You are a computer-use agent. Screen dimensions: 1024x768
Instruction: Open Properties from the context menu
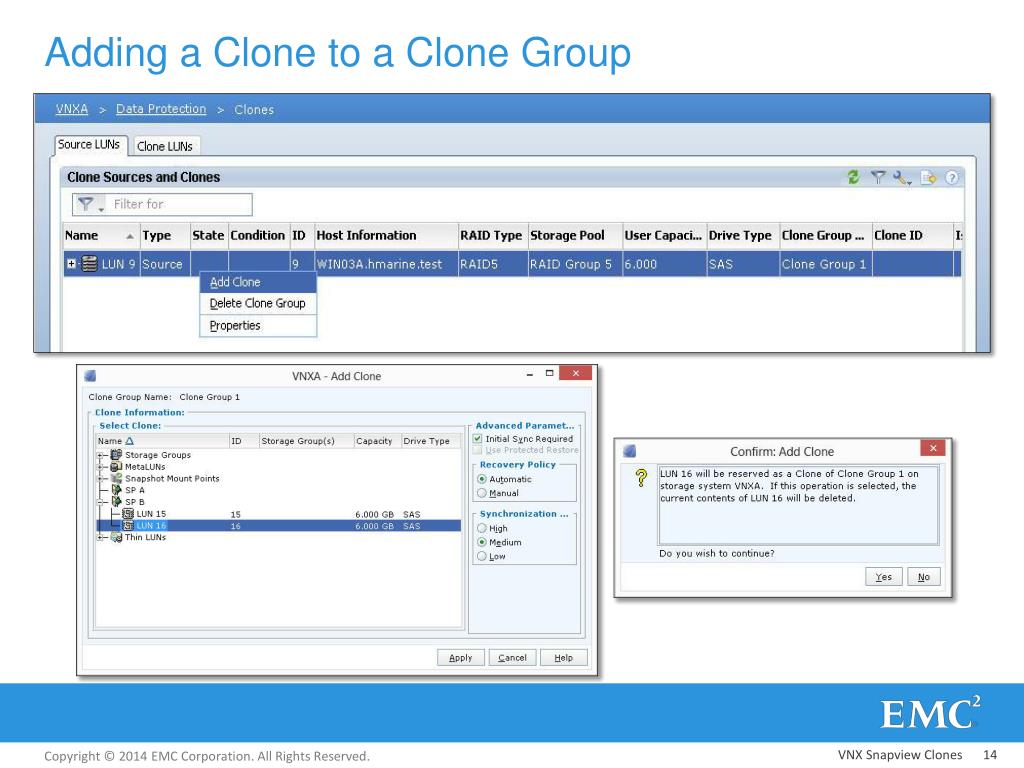click(x=258, y=325)
